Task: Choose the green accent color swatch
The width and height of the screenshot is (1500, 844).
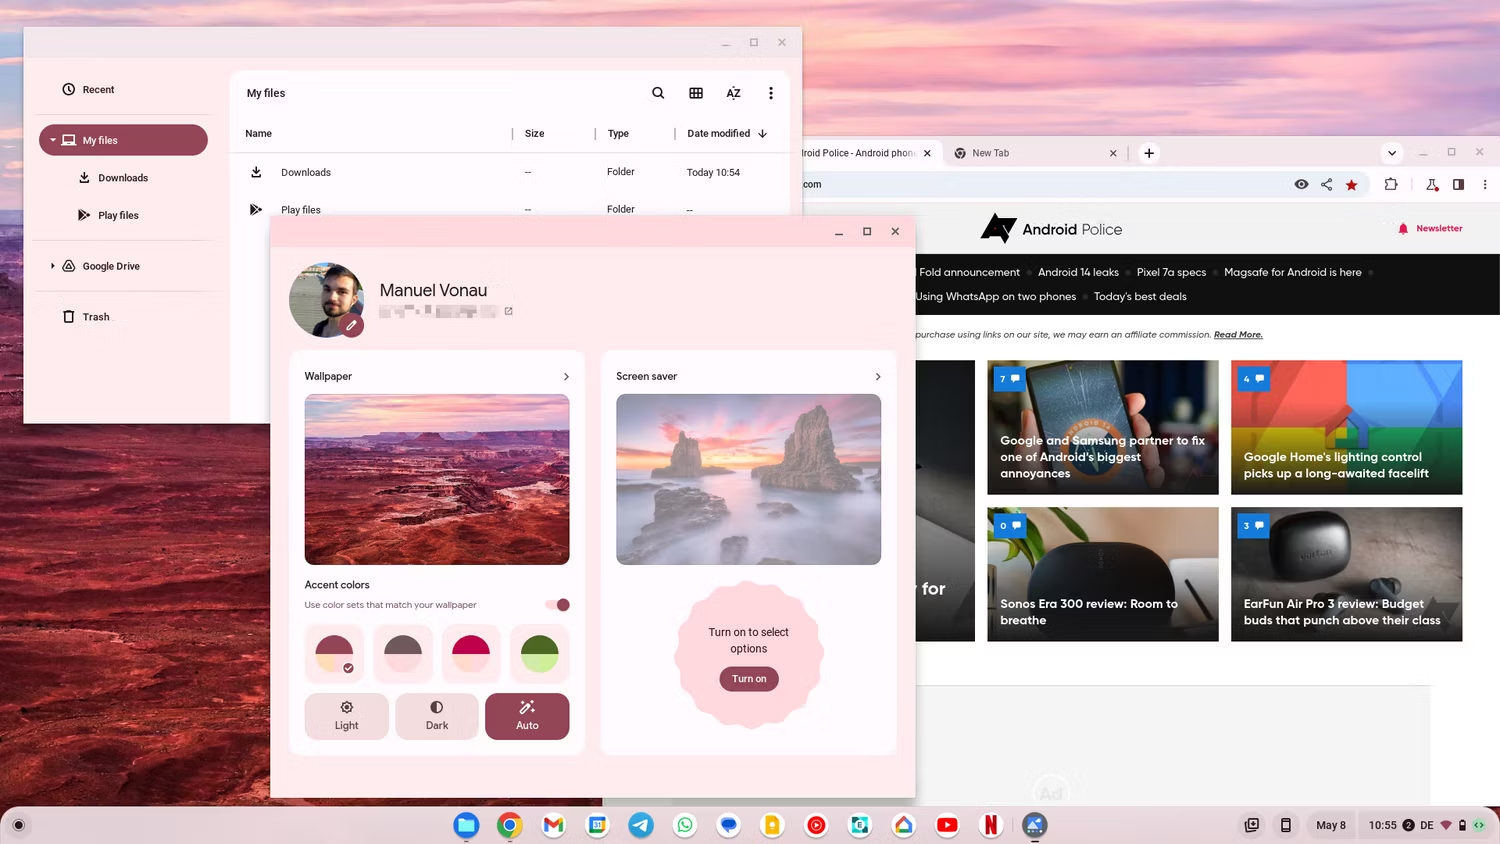Action: (x=540, y=652)
